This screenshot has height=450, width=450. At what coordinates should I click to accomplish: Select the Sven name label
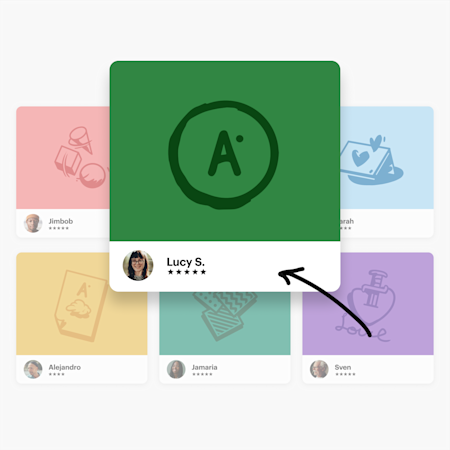pos(343,367)
